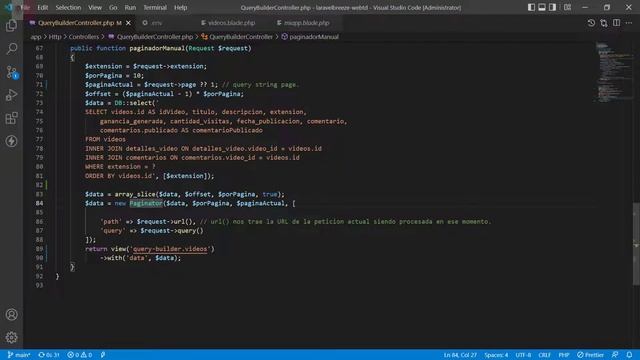Click the Spaces: 4 indentation setting
Image resolution: width=640 pixels, height=360 pixels.
pyautogui.click(x=496, y=355)
